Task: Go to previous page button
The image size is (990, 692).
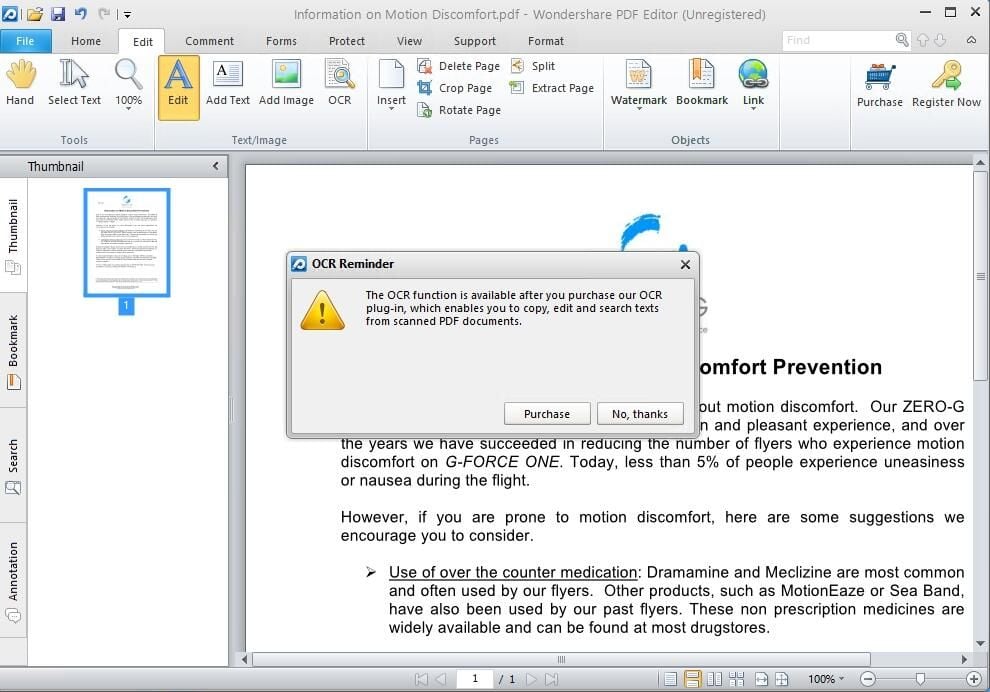Action: click(441, 679)
